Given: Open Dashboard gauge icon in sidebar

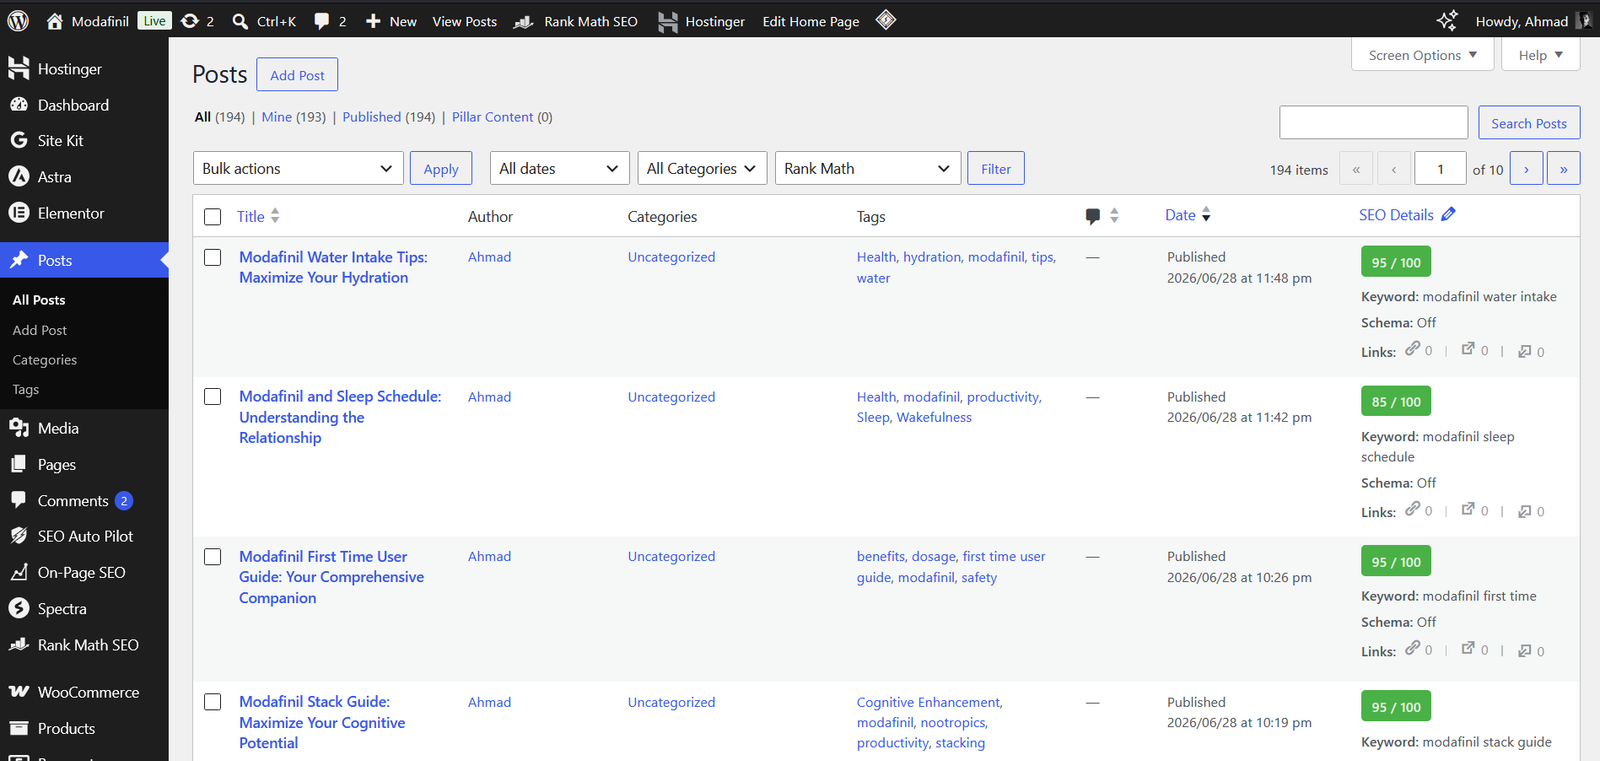Looking at the screenshot, I should pos(18,105).
